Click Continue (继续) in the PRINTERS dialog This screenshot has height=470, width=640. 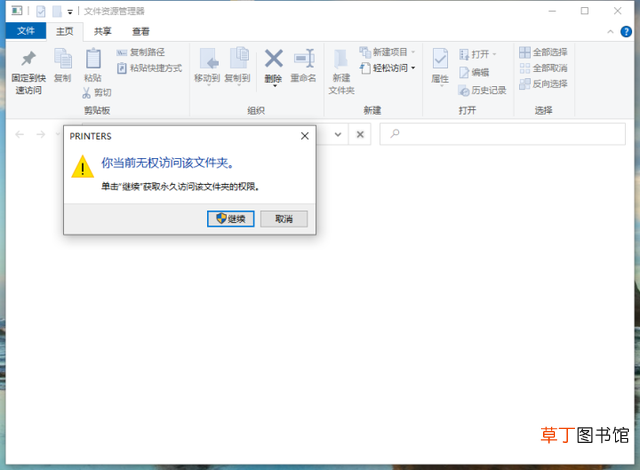pos(231,219)
